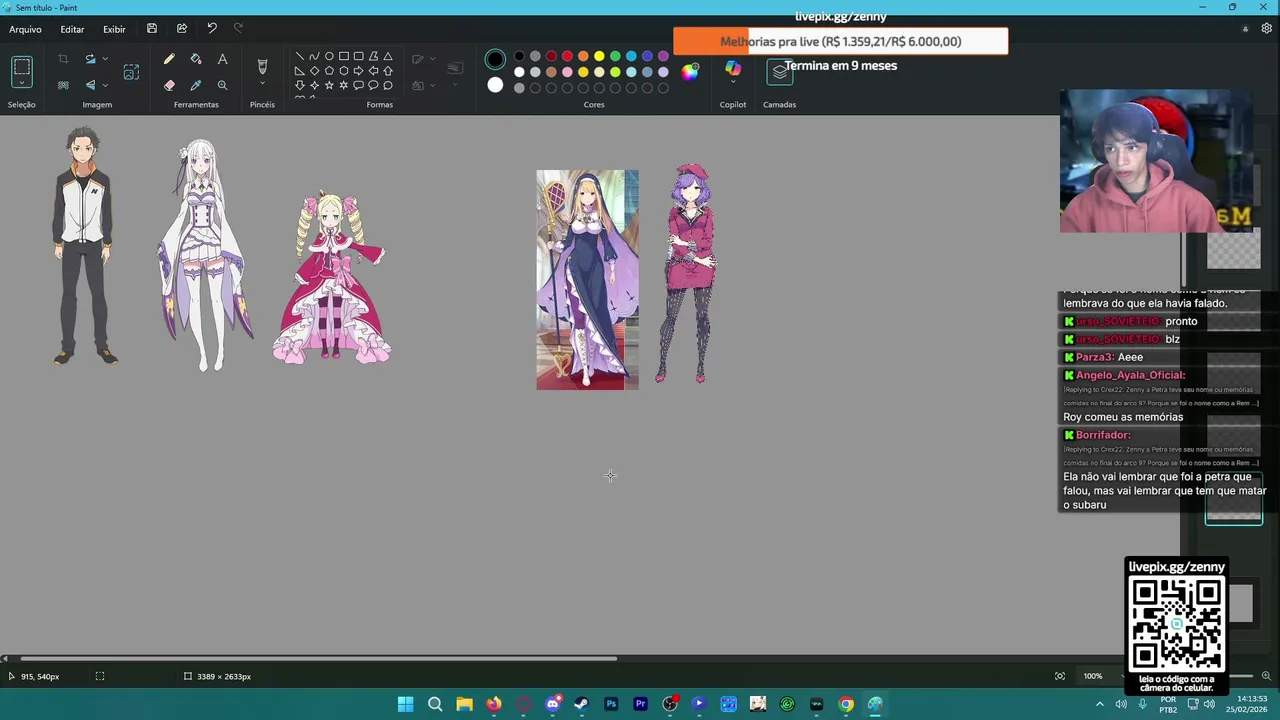This screenshot has height=720, width=1280.
Task: Choose the straight line shape
Action: 299,56
